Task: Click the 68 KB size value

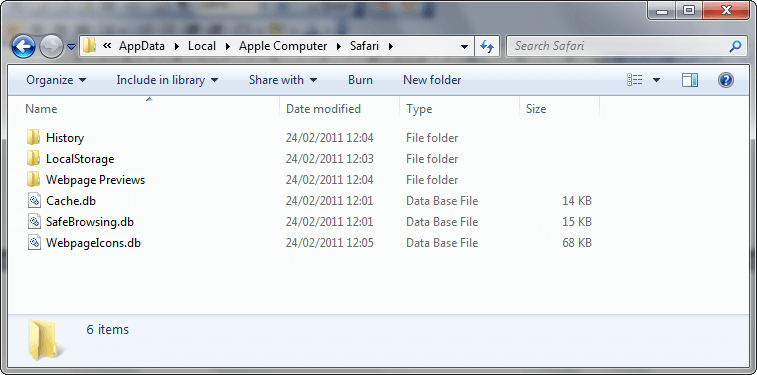Action: pyautogui.click(x=576, y=243)
